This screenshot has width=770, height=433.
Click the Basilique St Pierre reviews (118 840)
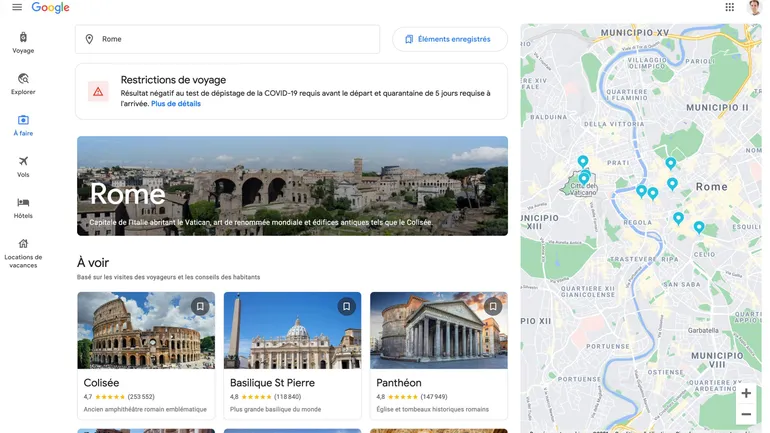click(x=287, y=397)
